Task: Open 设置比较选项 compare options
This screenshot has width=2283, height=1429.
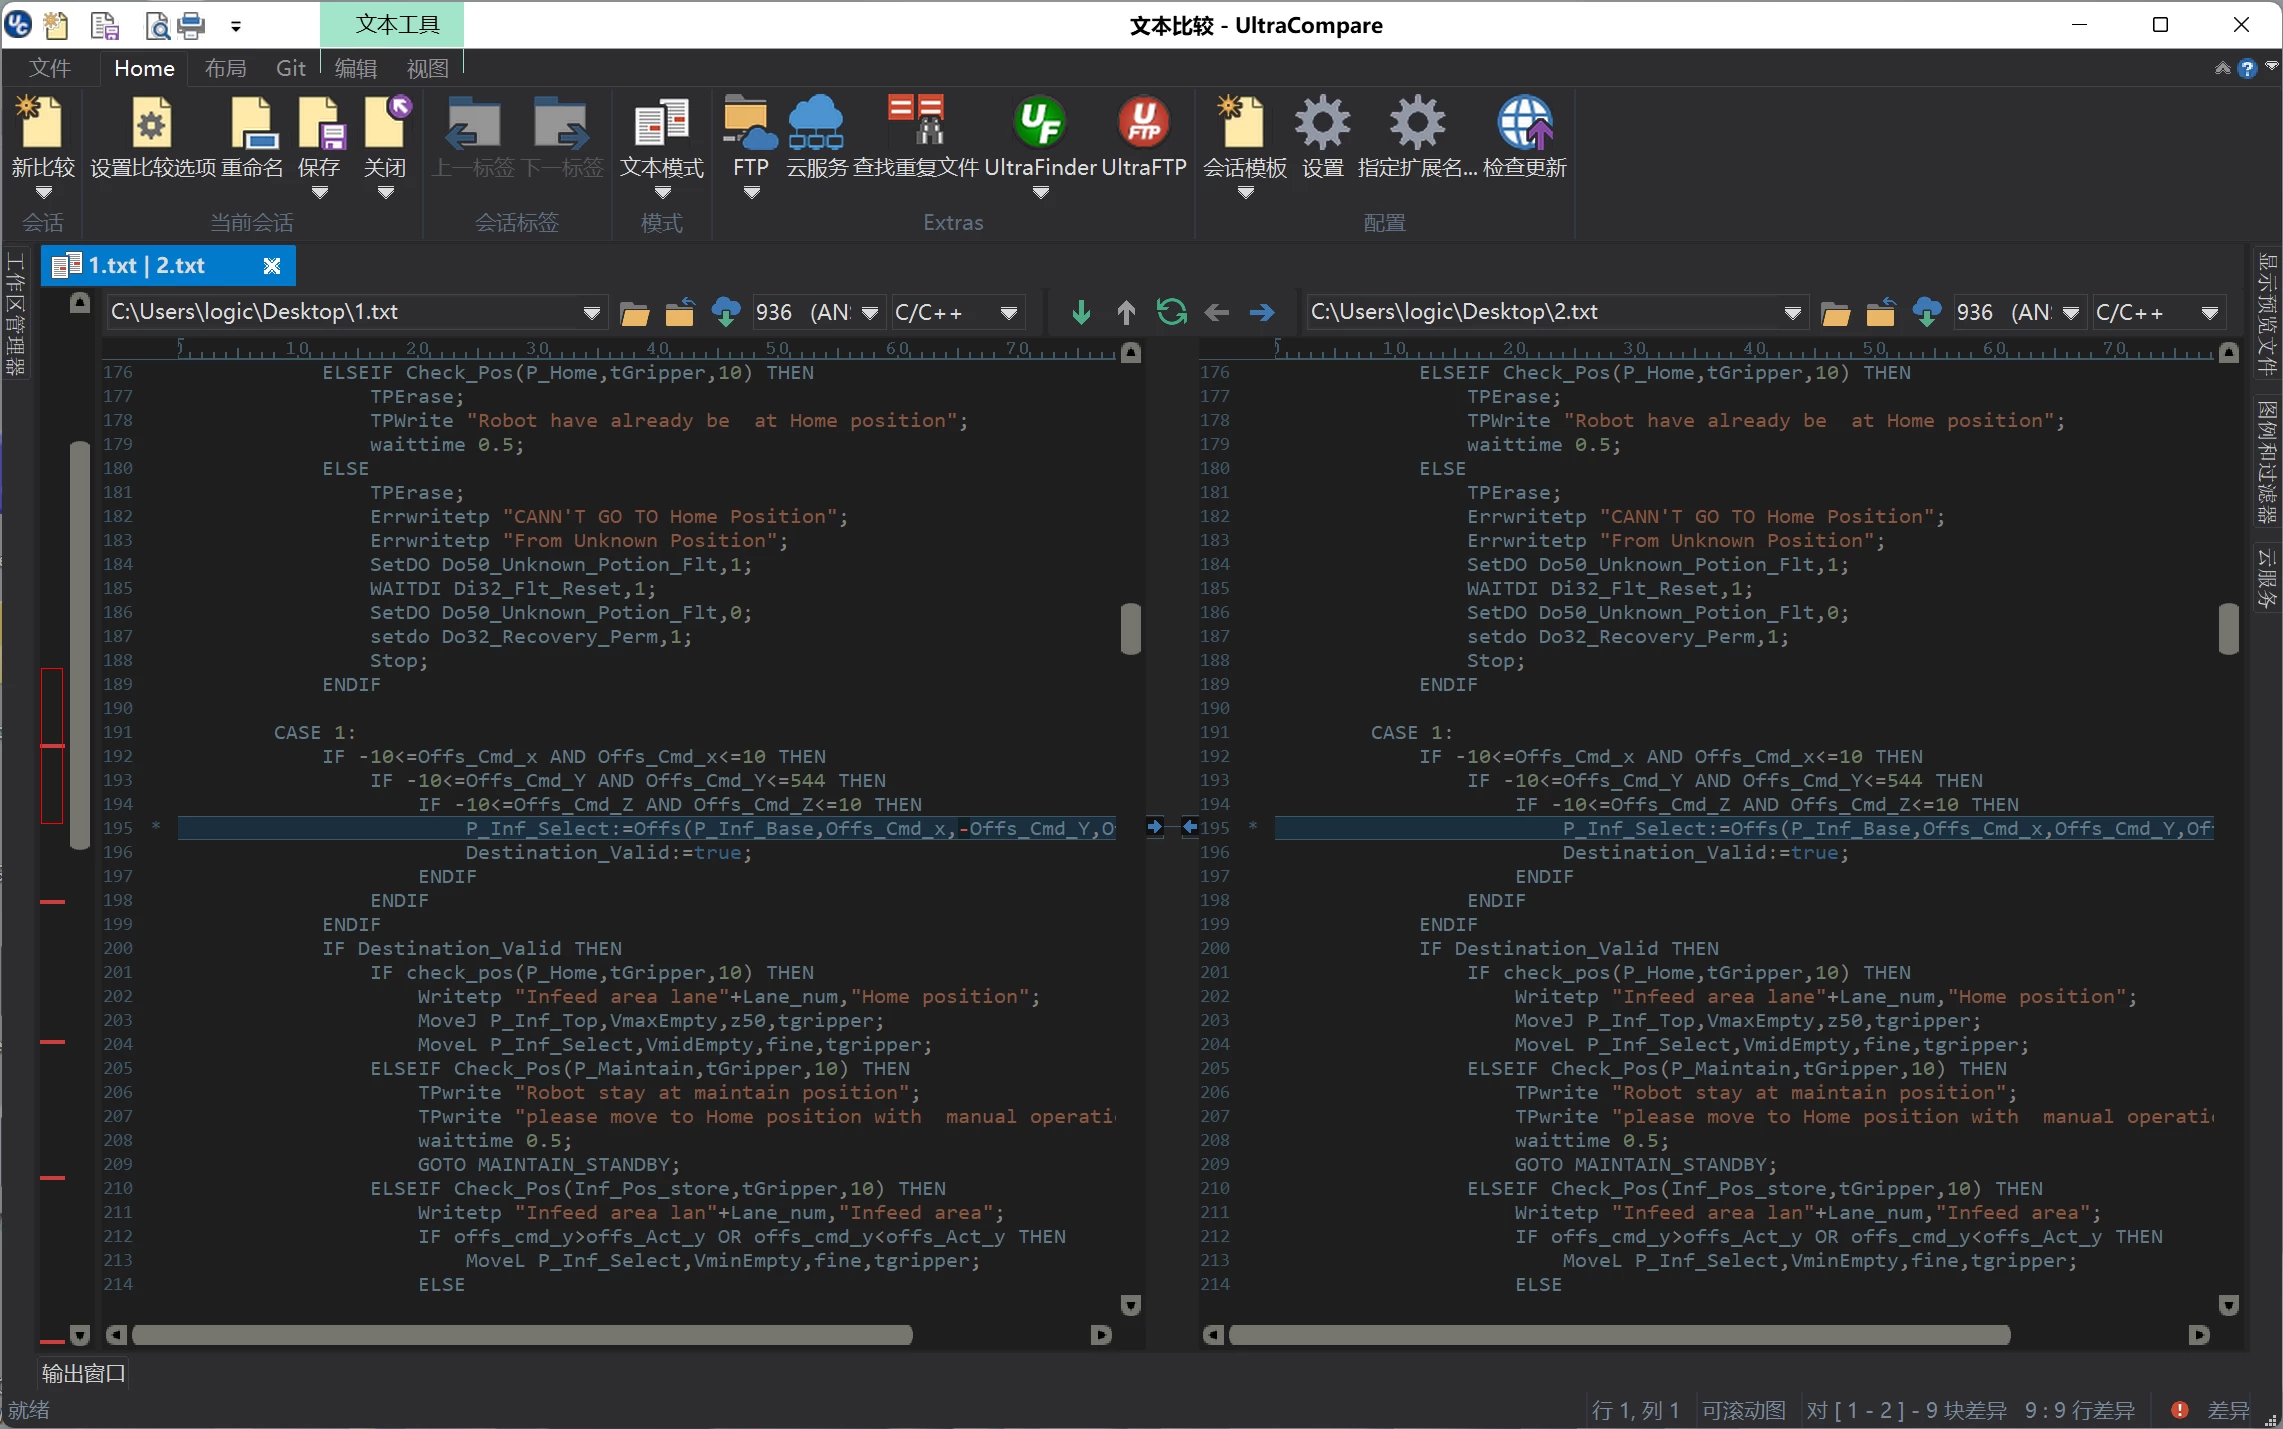Action: [152, 138]
